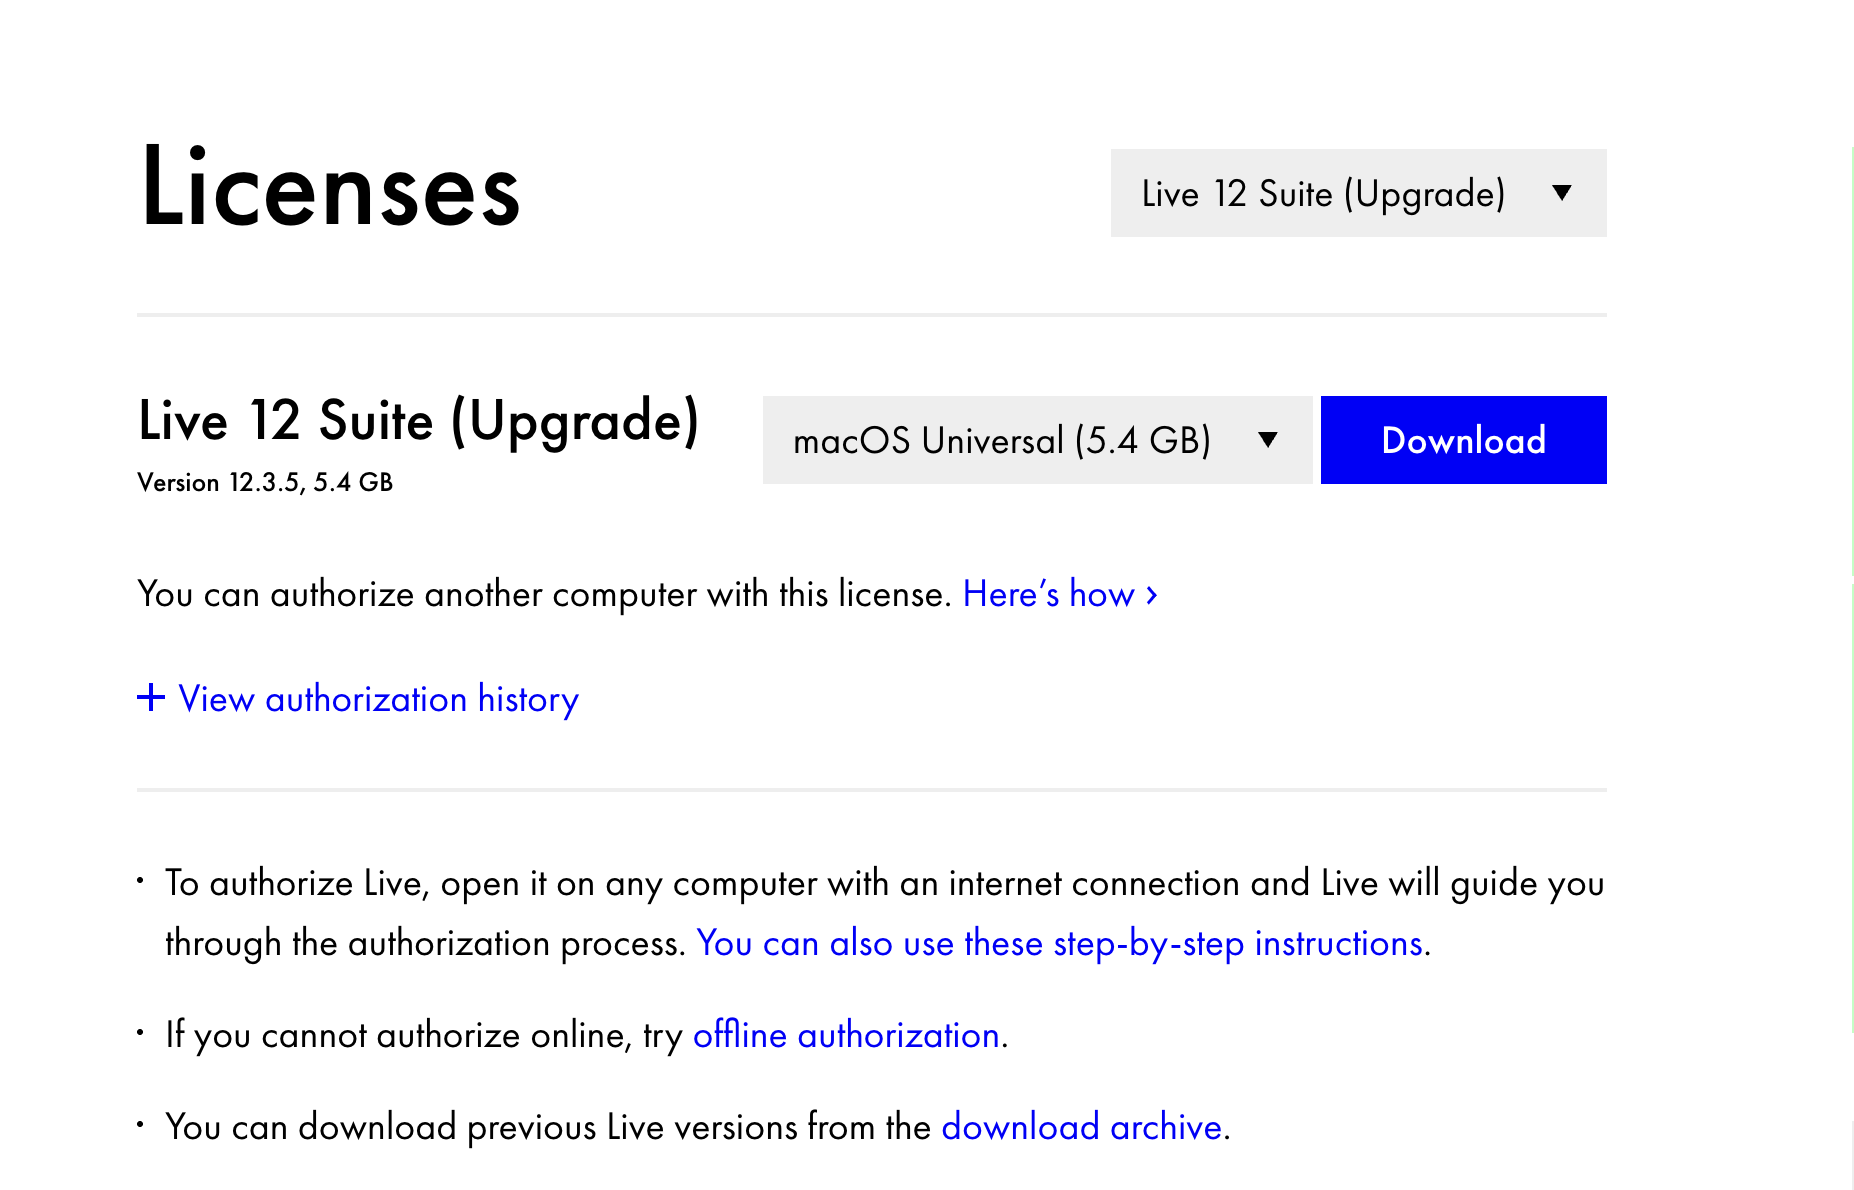Viewport: 1854px width, 1190px height.
Task: View instructions for authorizing another computer
Action: (x=1048, y=594)
